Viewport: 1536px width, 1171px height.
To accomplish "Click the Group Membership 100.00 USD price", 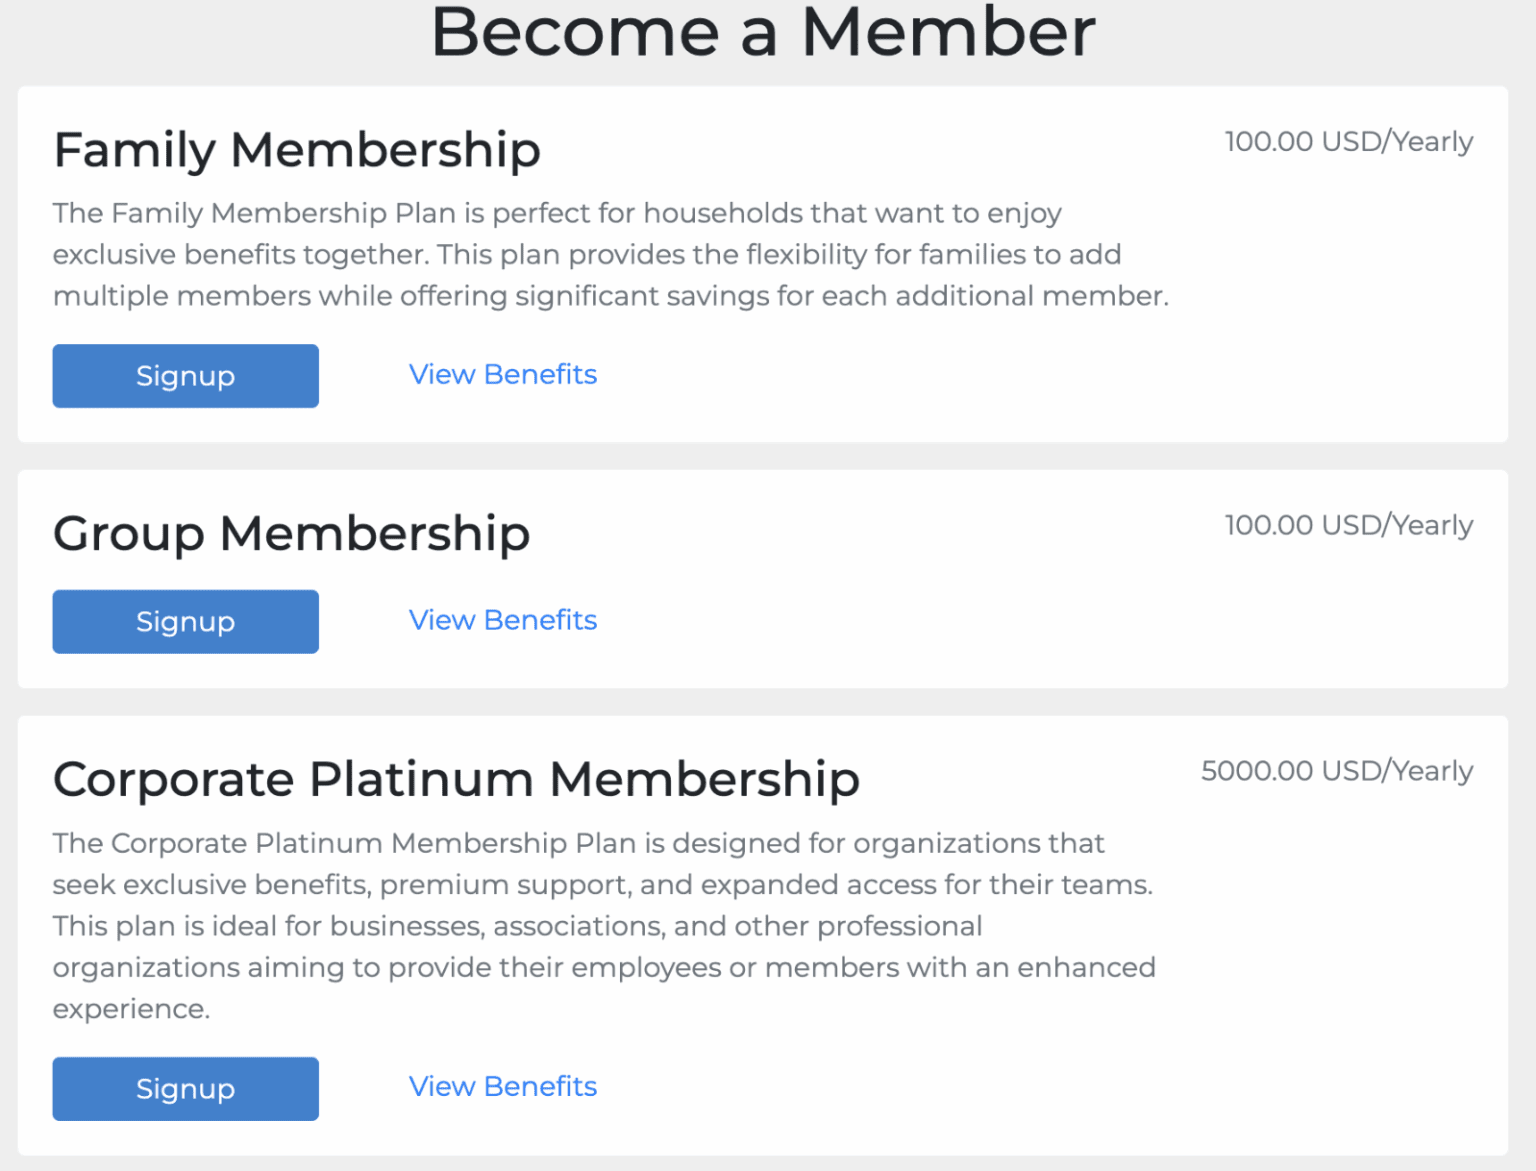I will pyautogui.click(x=1349, y=524).
